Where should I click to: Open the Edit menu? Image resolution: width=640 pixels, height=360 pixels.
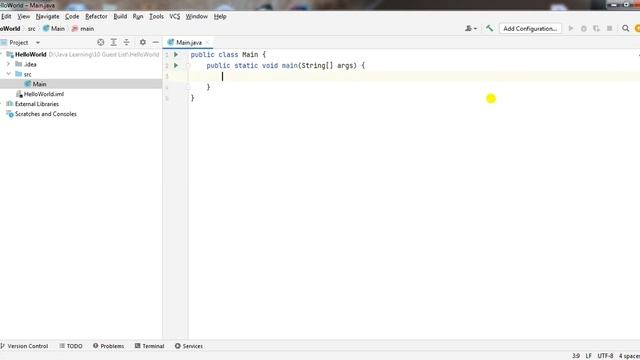coord(6,16)
